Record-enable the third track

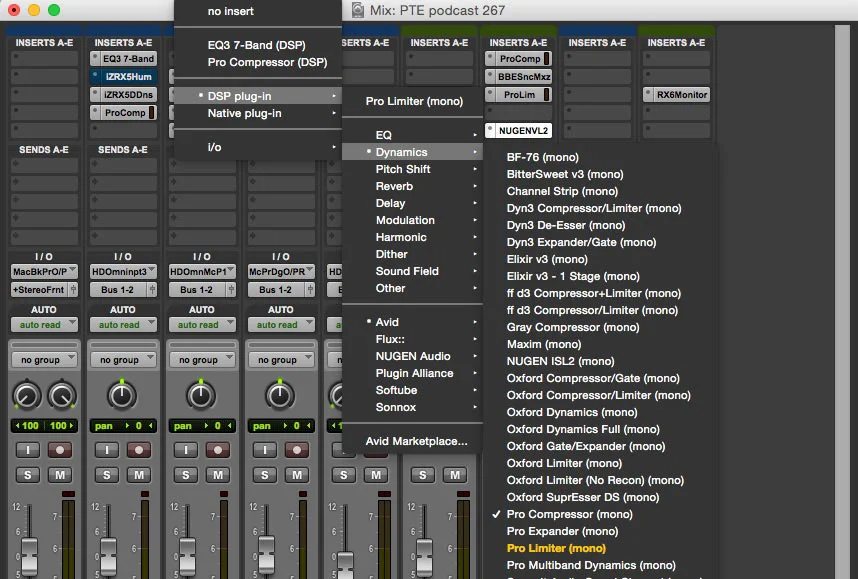tap(218, 450)
